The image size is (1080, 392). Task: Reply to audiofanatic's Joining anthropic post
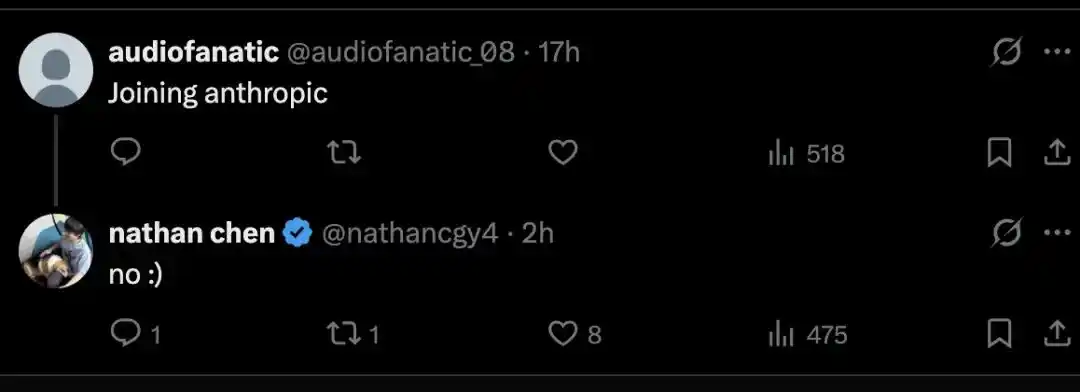(125, 152)
